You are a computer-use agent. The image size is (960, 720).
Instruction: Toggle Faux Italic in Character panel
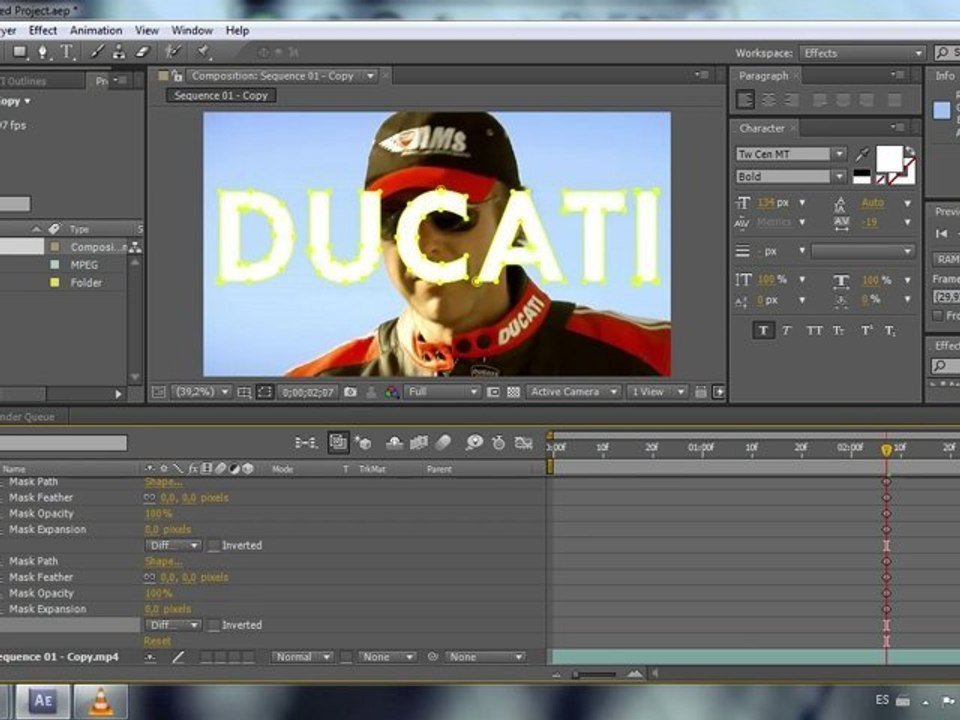pos(786,331)
